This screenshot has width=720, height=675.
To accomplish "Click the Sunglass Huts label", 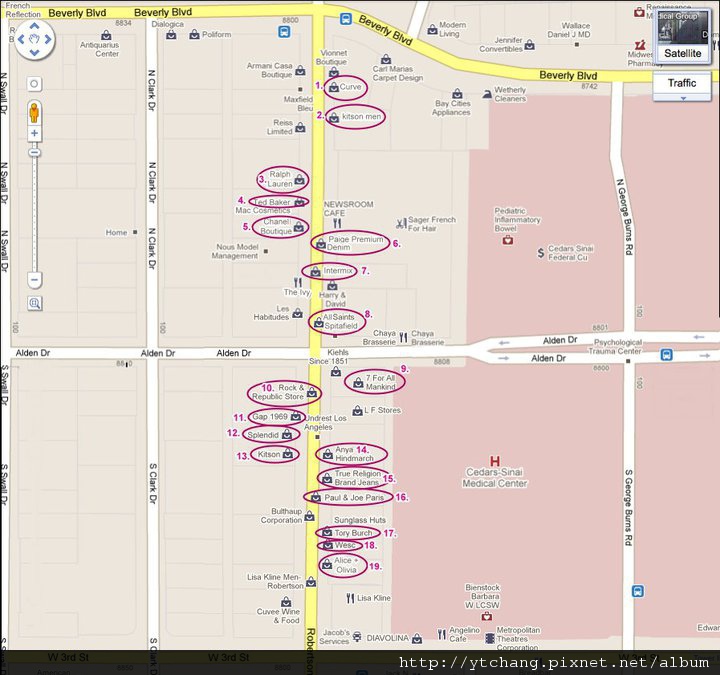I will pos(360,520).
